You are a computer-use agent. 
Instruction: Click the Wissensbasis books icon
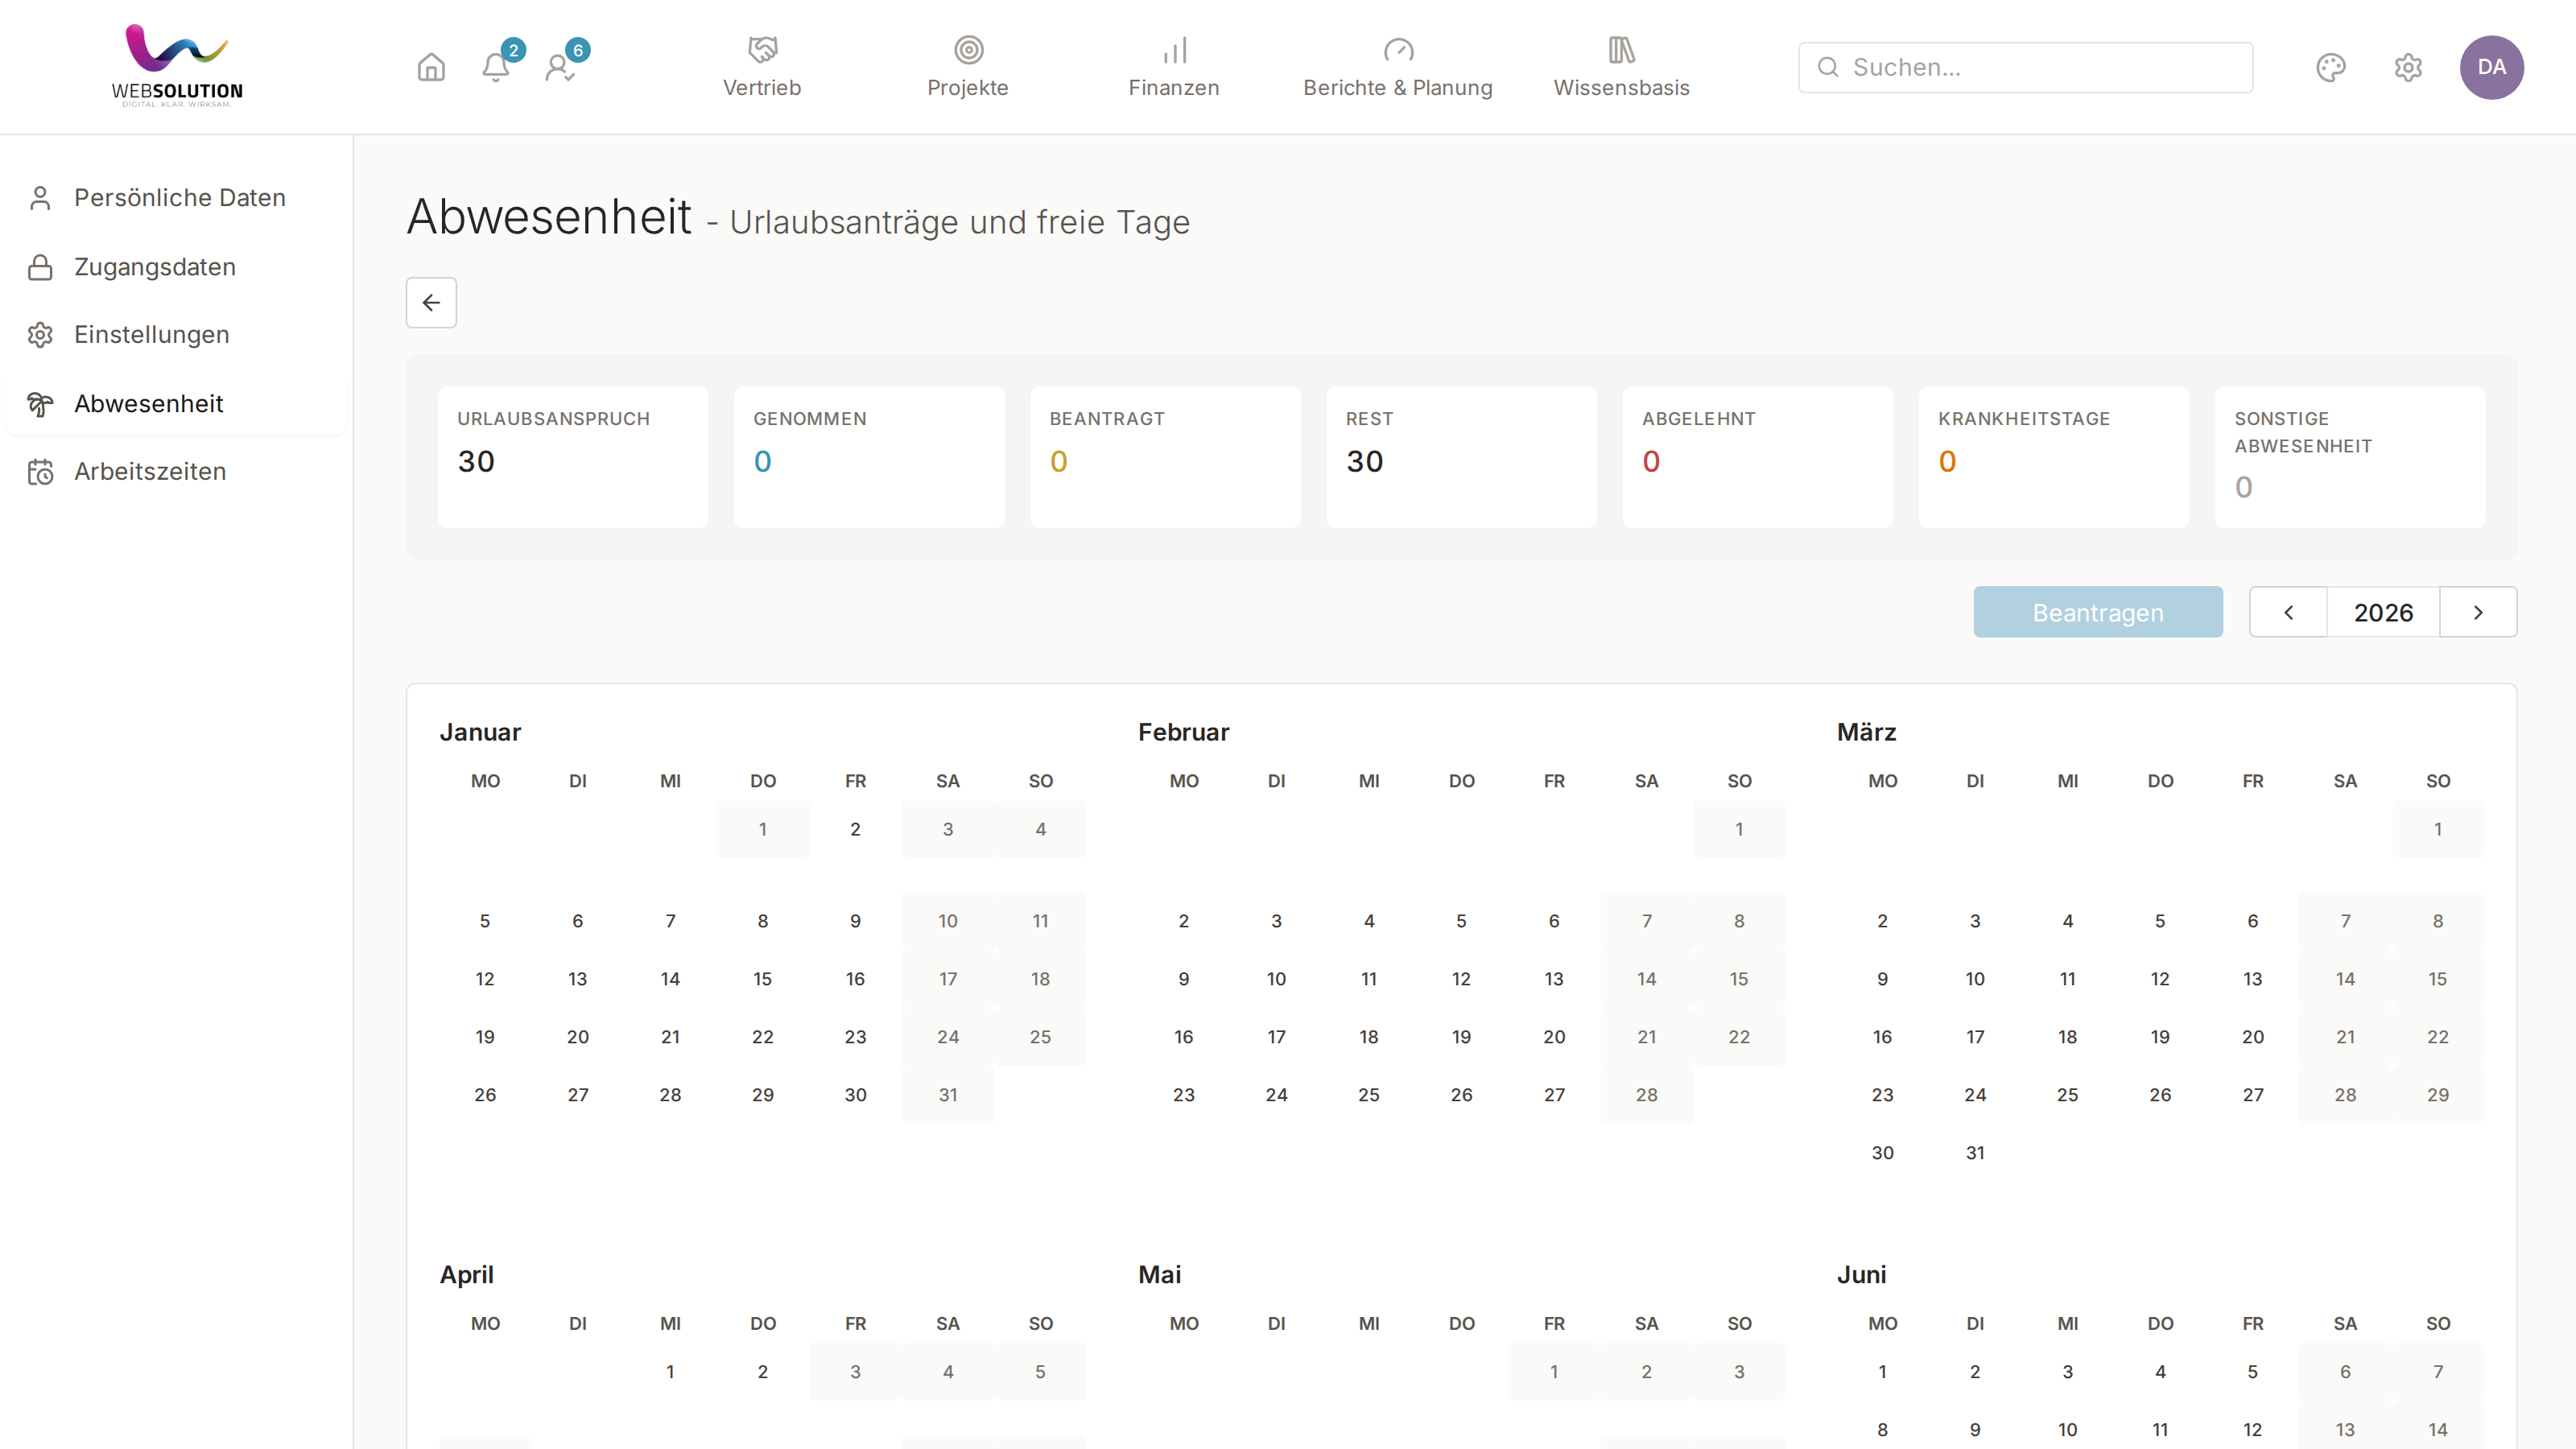tap(1621, 49)
